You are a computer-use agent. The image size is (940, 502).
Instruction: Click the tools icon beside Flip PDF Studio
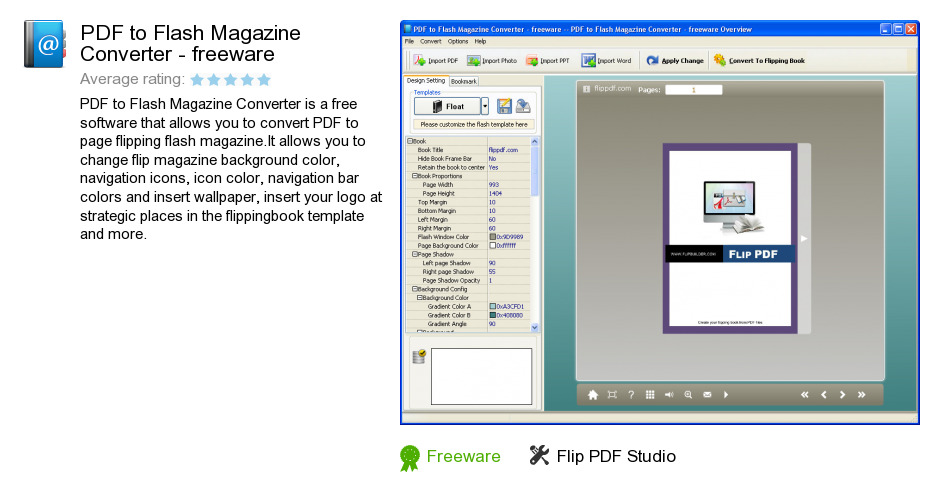(x=539, y=455)
